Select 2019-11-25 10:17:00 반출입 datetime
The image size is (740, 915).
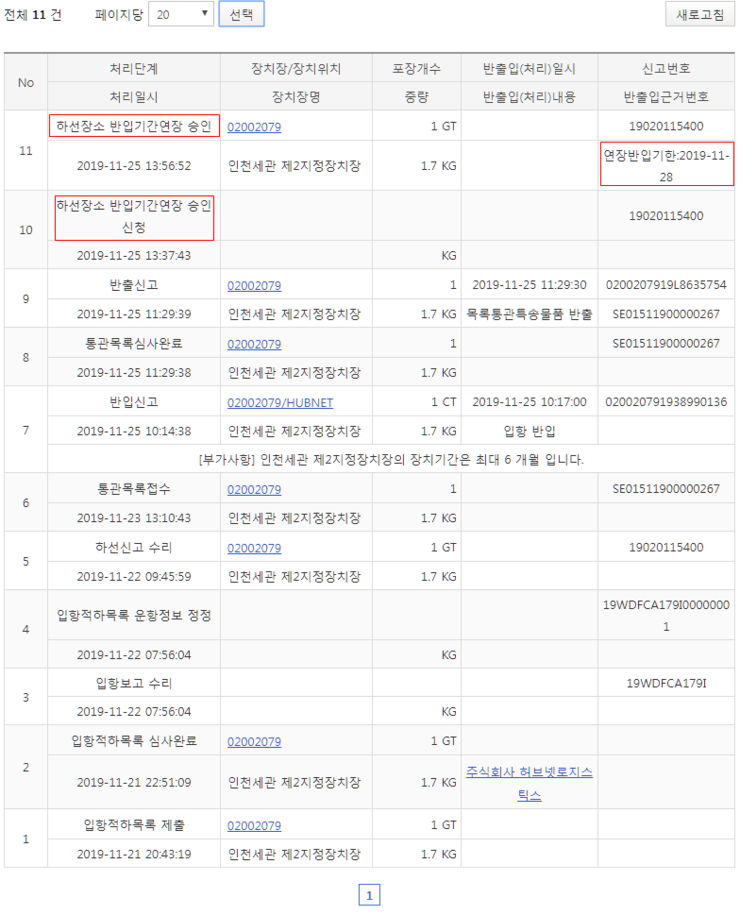click(x=529, y=401)
